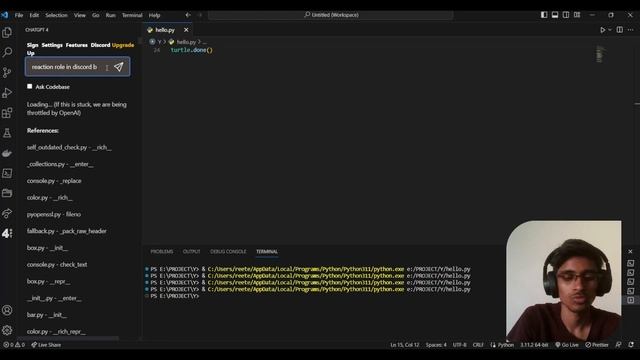The height and width of the screenshot is (360, 640).
Task: Open the Selection menu
Action: (56, 15)
